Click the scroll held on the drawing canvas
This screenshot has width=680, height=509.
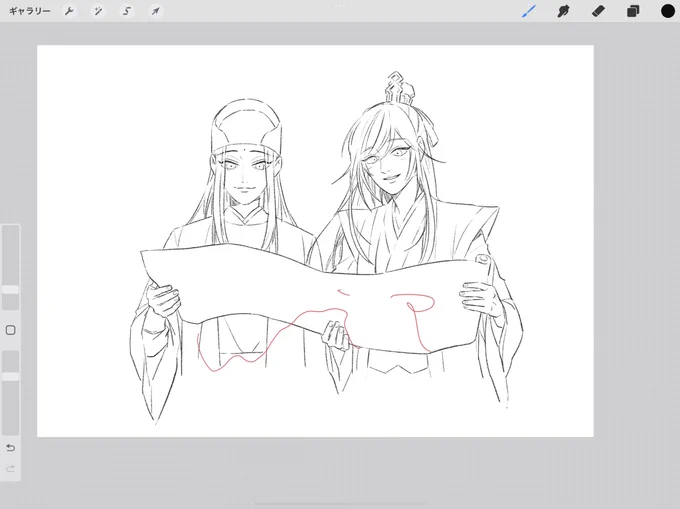coord(317,299)
